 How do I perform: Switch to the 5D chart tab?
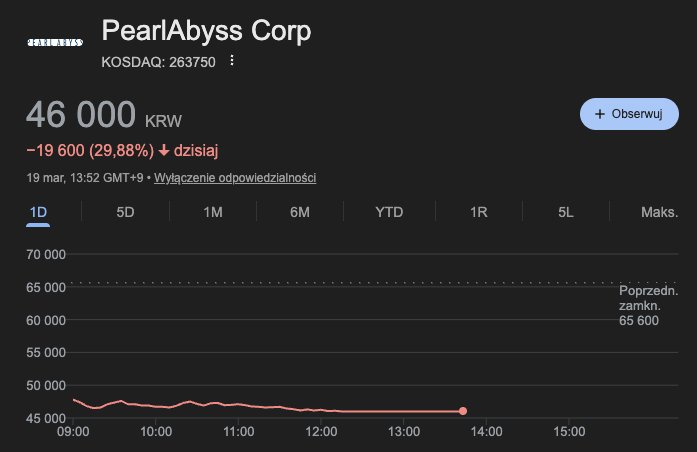pyautogui.click(x=125, y=212)
